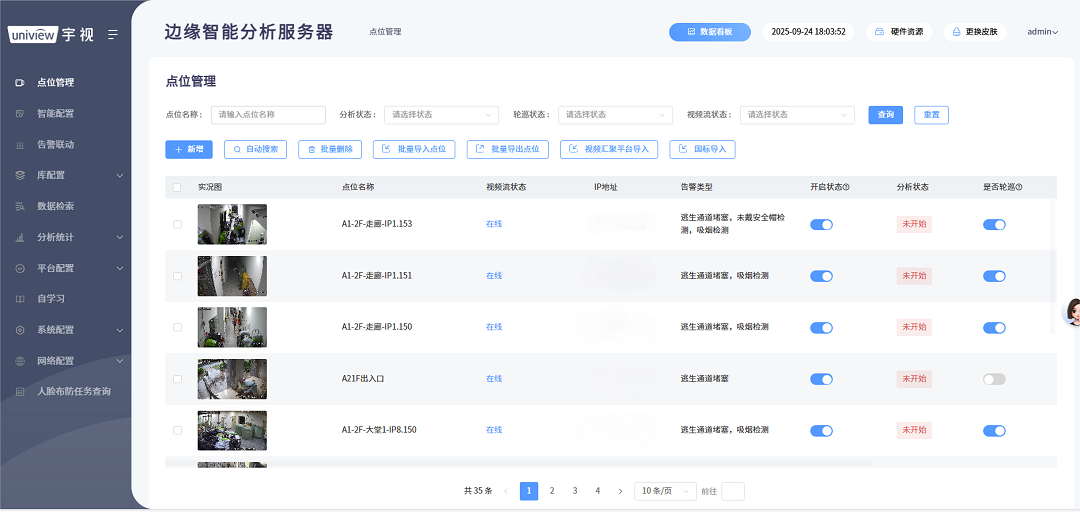Check the select-all checkbox in table header
The height and width of the screenshot is (512, 1080).
(178, 188)
